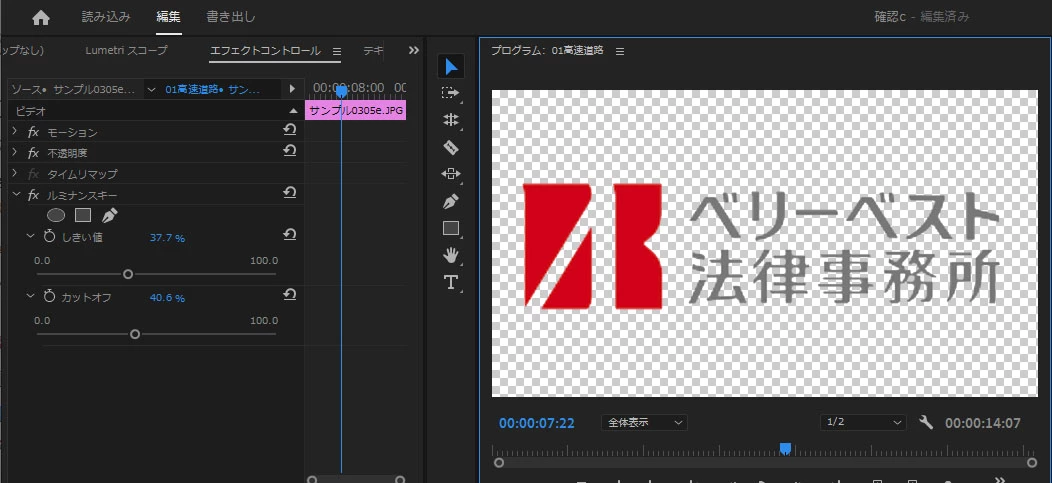Toggle the fx switch for 不透明度
Viewport: 1052px width, 483px height.
point(34,153)
